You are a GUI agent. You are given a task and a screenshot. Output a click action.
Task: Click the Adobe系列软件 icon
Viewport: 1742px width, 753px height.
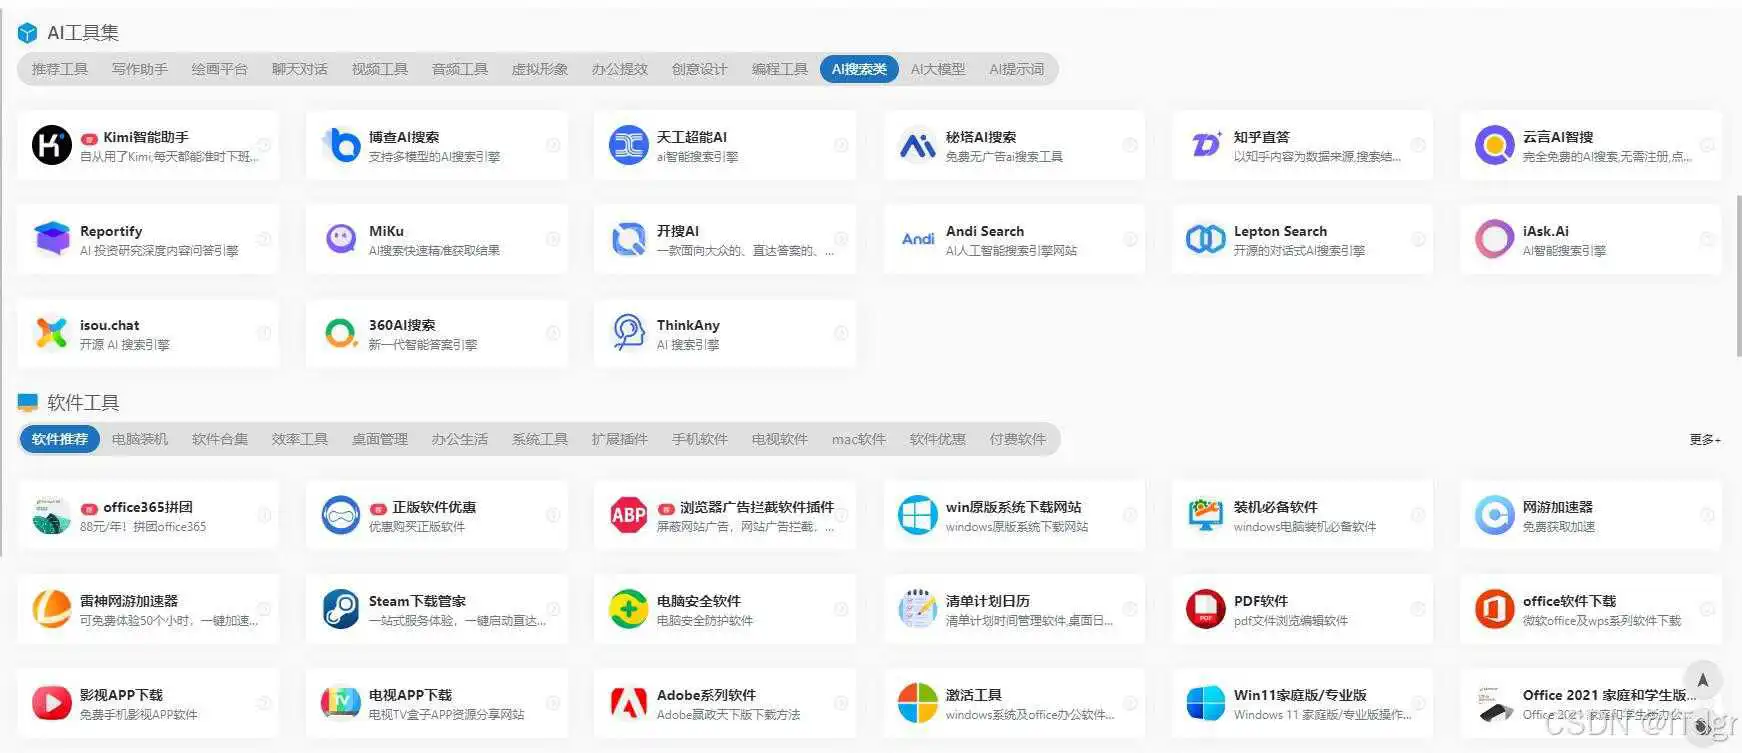pos(629,703)
